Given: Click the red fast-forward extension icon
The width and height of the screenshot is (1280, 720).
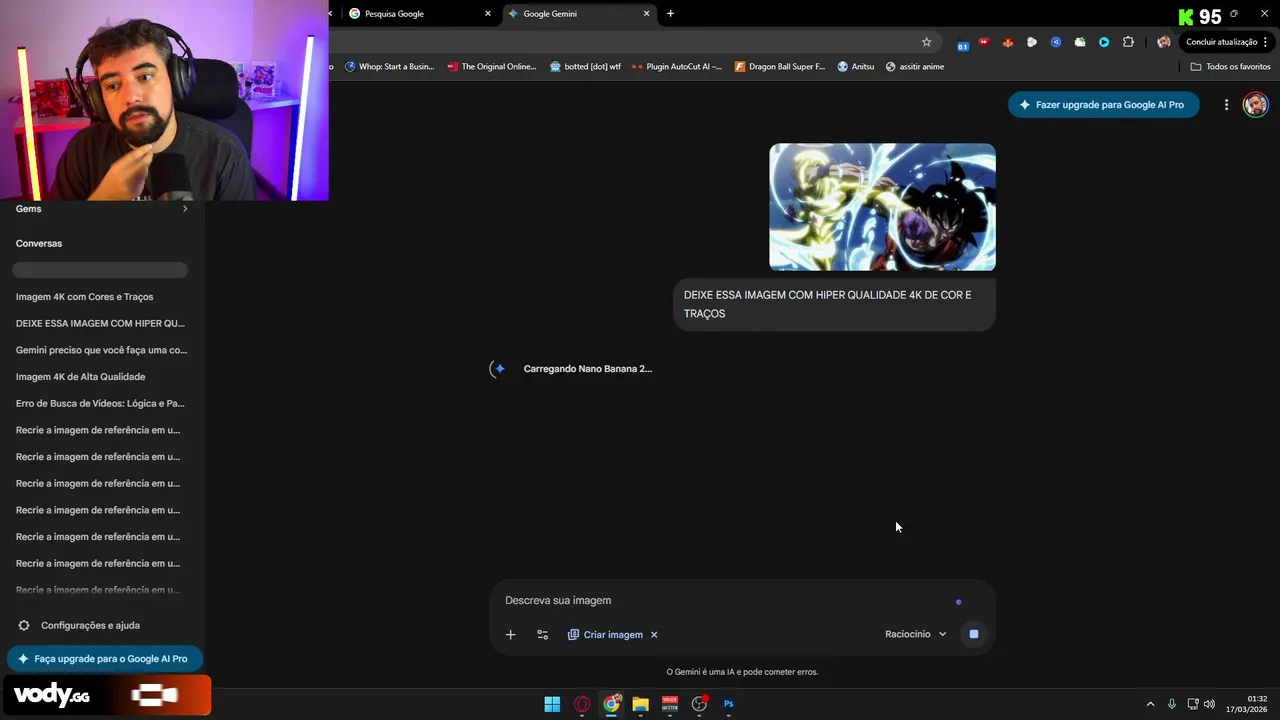Looking at the screenshot, I should click(x=984, y=42).
